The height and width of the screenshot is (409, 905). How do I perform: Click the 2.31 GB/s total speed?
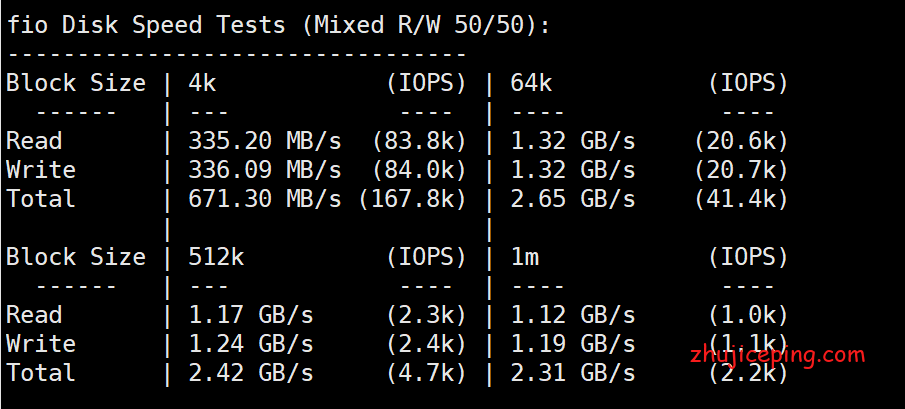[x=573, y=373]
